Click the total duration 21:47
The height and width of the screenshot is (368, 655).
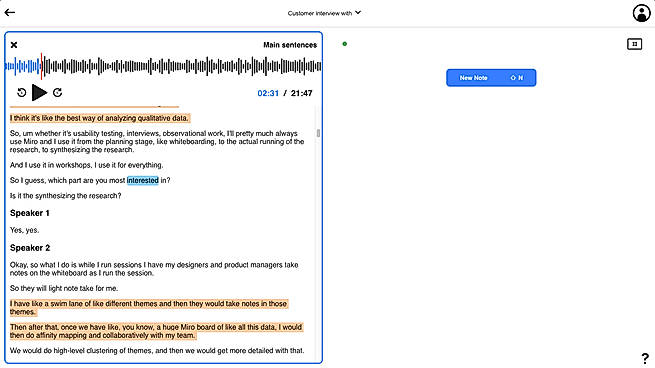(302, 93)
